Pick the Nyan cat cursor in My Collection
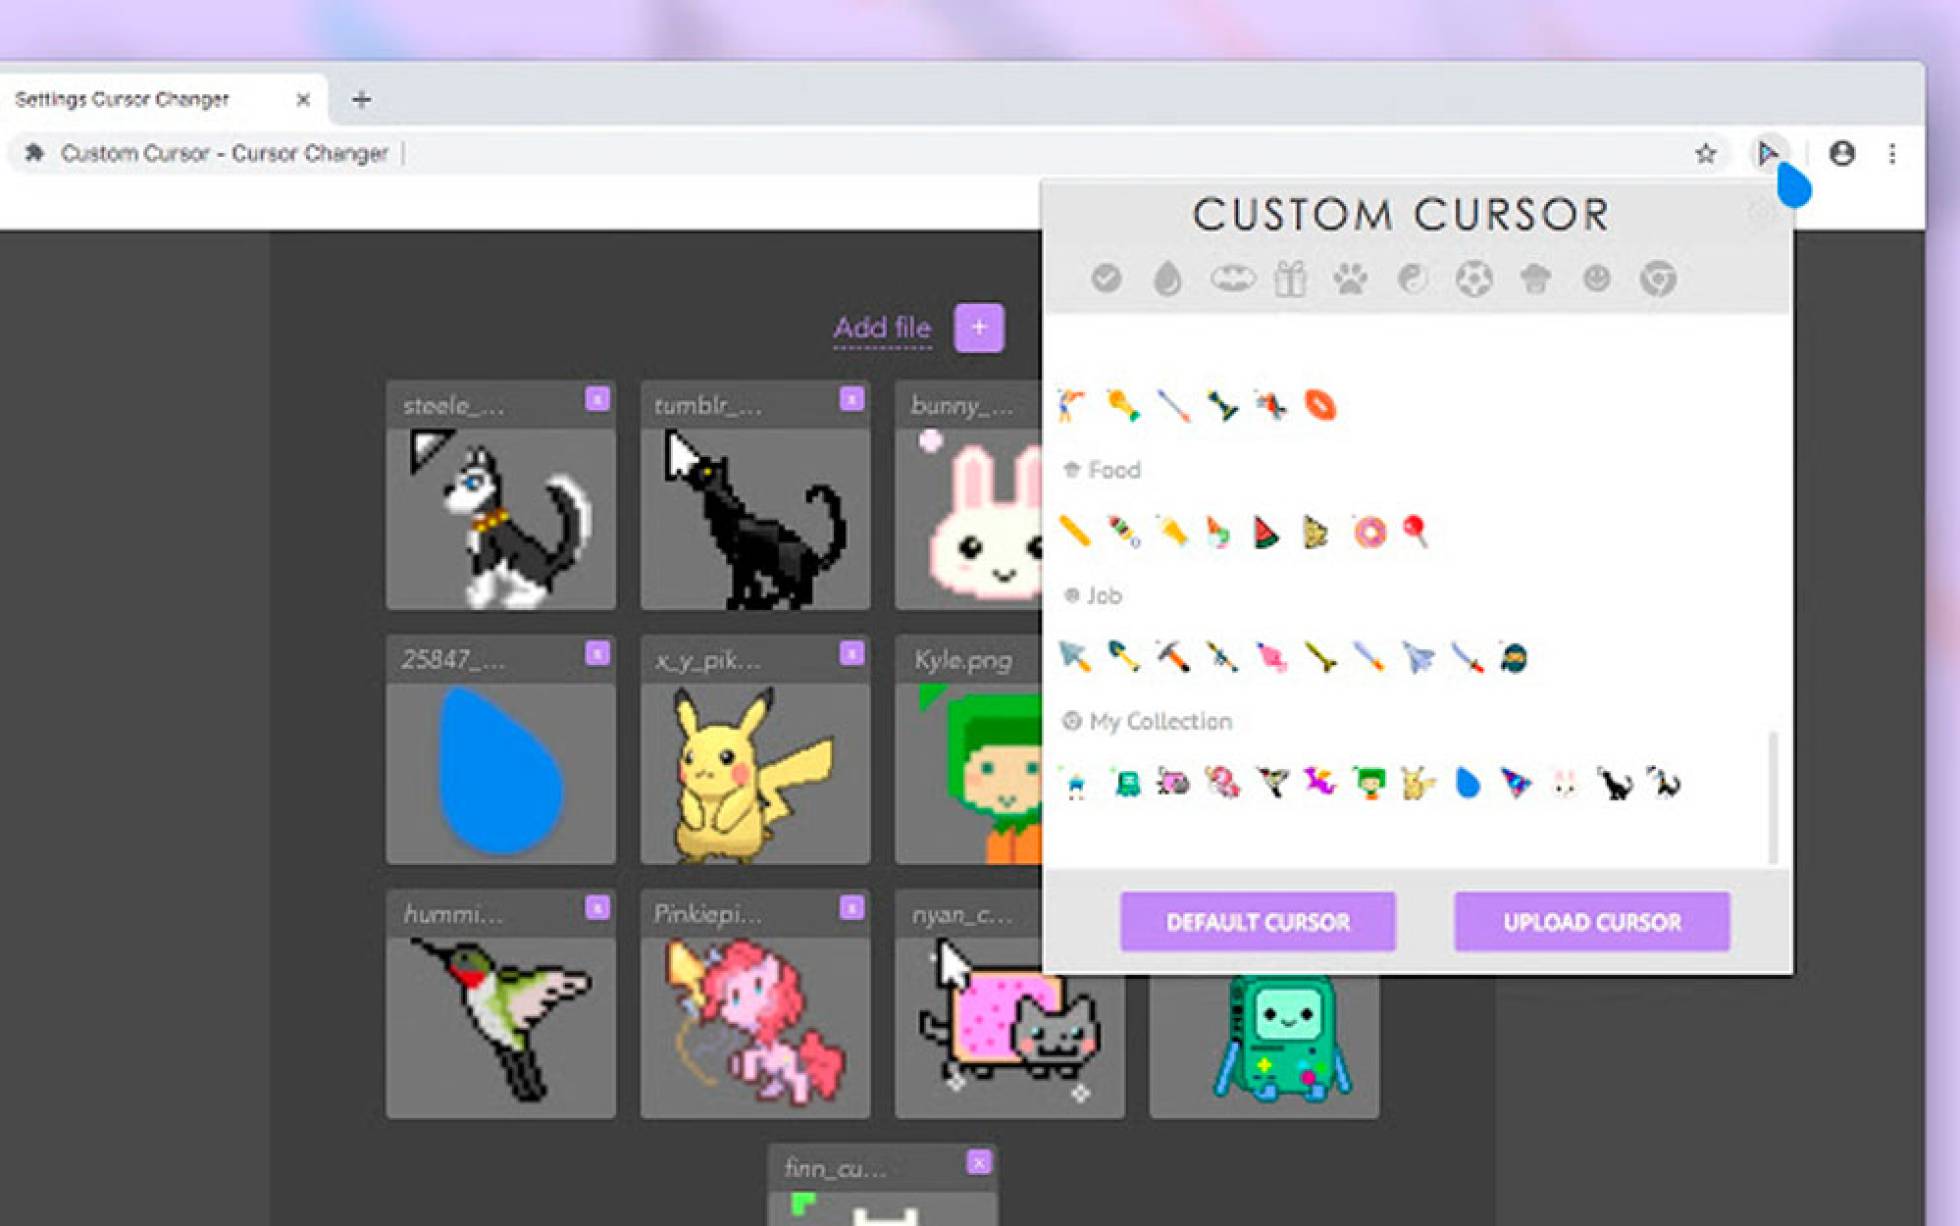This screenshot has width=1960, height=1226. tap(1173, 782)
